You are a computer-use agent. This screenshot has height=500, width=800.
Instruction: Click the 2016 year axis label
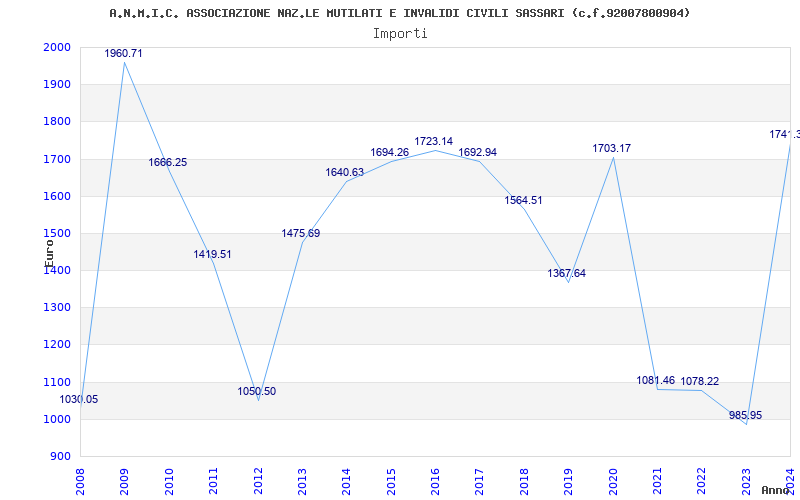(435, 481)
